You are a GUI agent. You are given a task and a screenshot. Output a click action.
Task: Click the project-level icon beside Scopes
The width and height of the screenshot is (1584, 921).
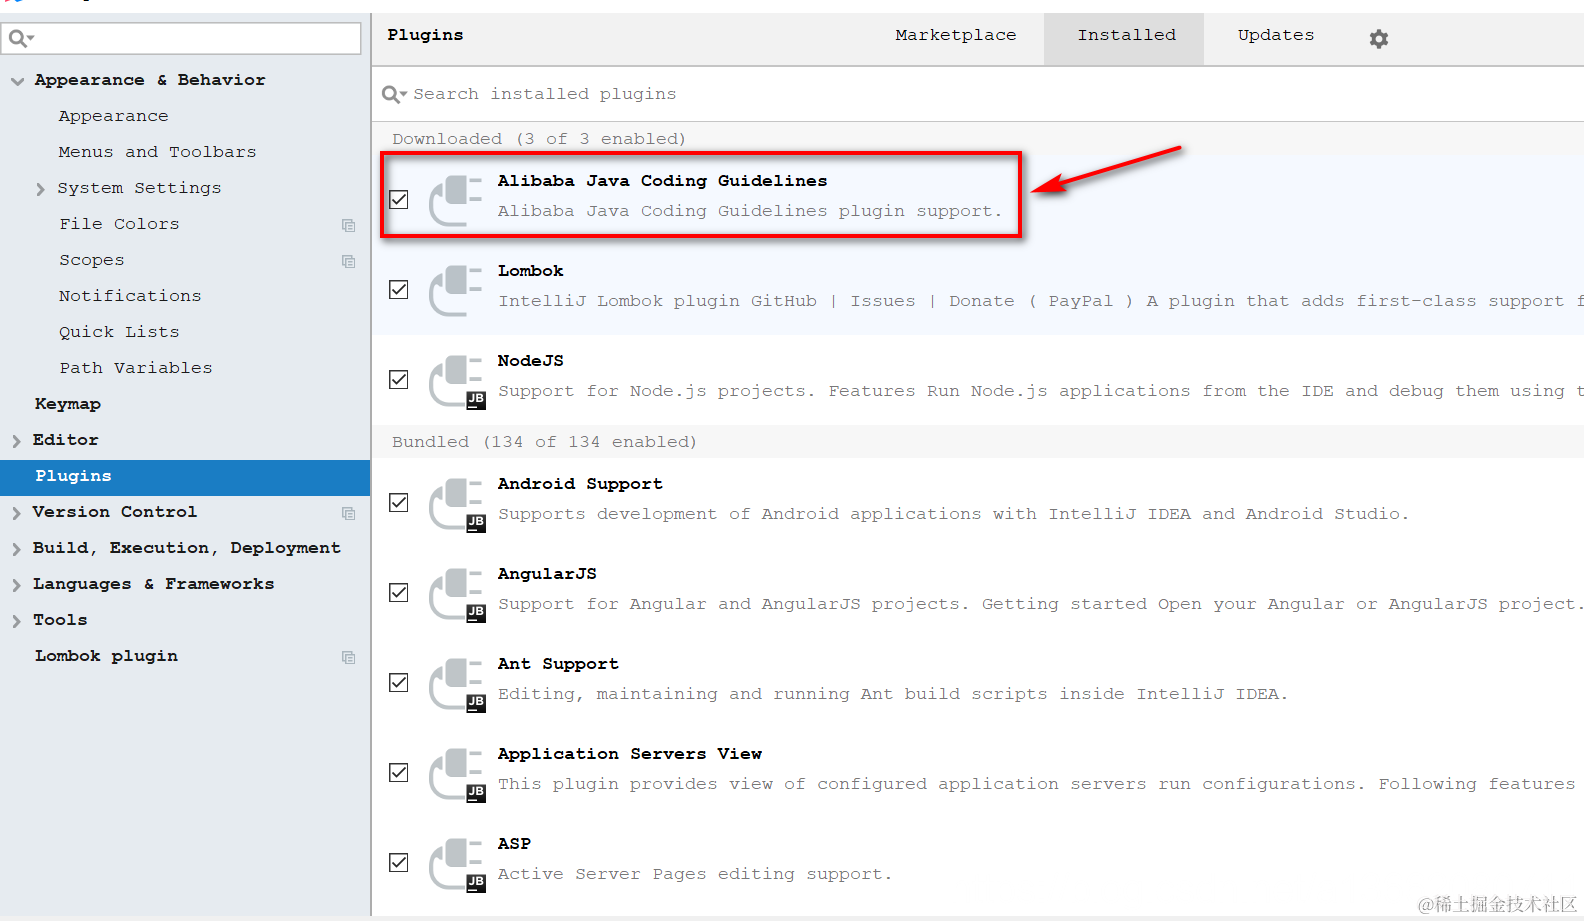[348, 261]
